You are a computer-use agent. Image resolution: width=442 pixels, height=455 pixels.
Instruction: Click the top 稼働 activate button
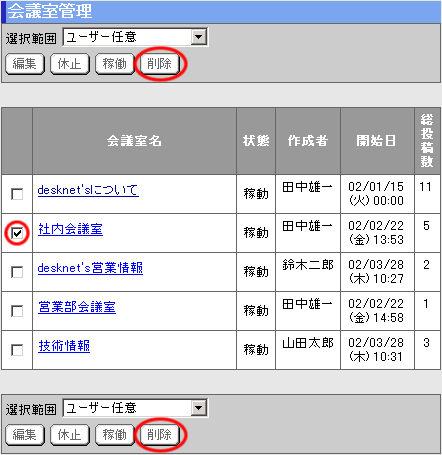[x=115, y=64]
